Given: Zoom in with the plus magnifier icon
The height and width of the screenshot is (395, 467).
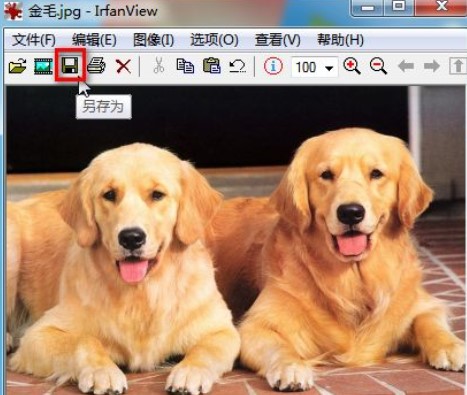Looking at the screenshot, I should point(352,66).
